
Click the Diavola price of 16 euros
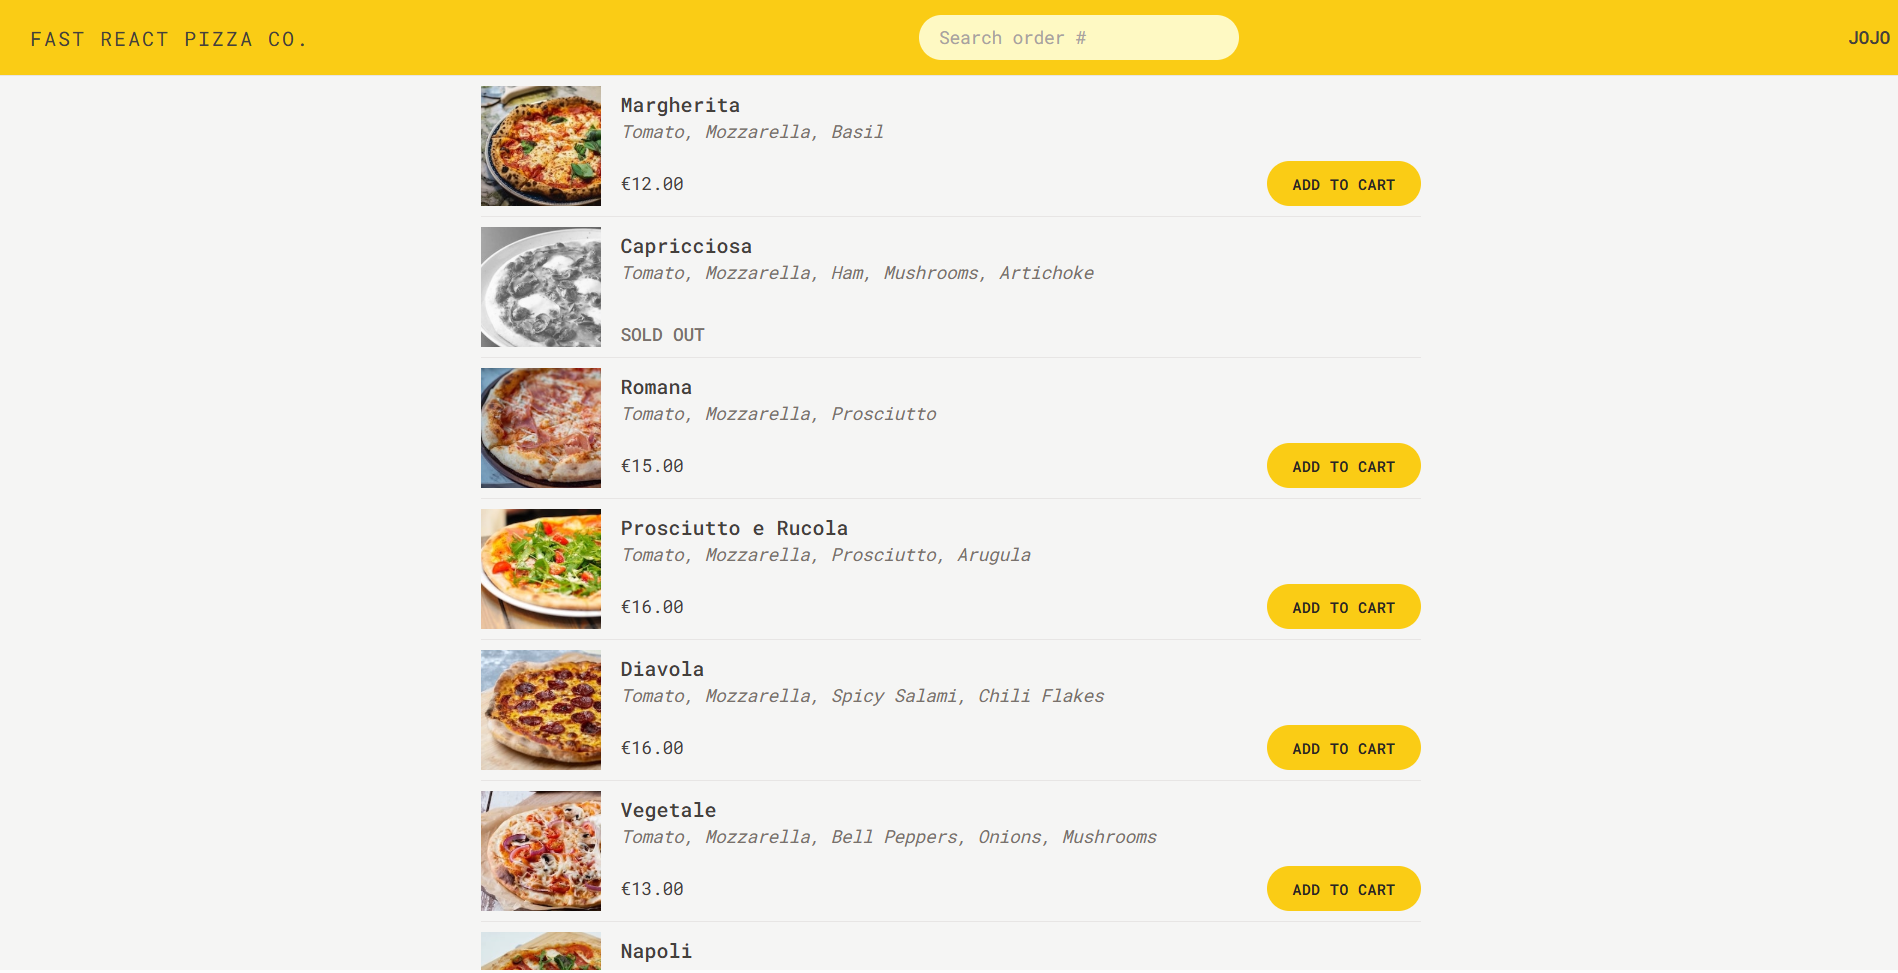(x=652, y=747)
